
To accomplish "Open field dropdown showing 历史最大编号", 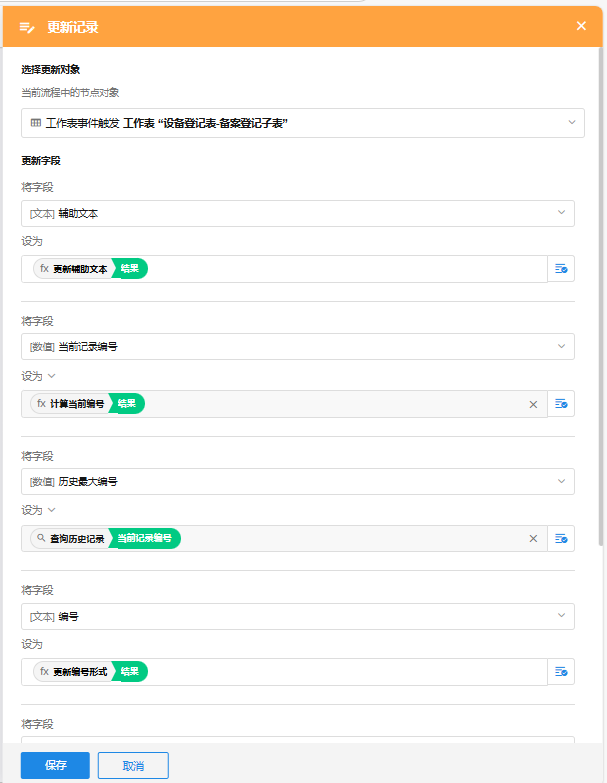I will (298, 481).
